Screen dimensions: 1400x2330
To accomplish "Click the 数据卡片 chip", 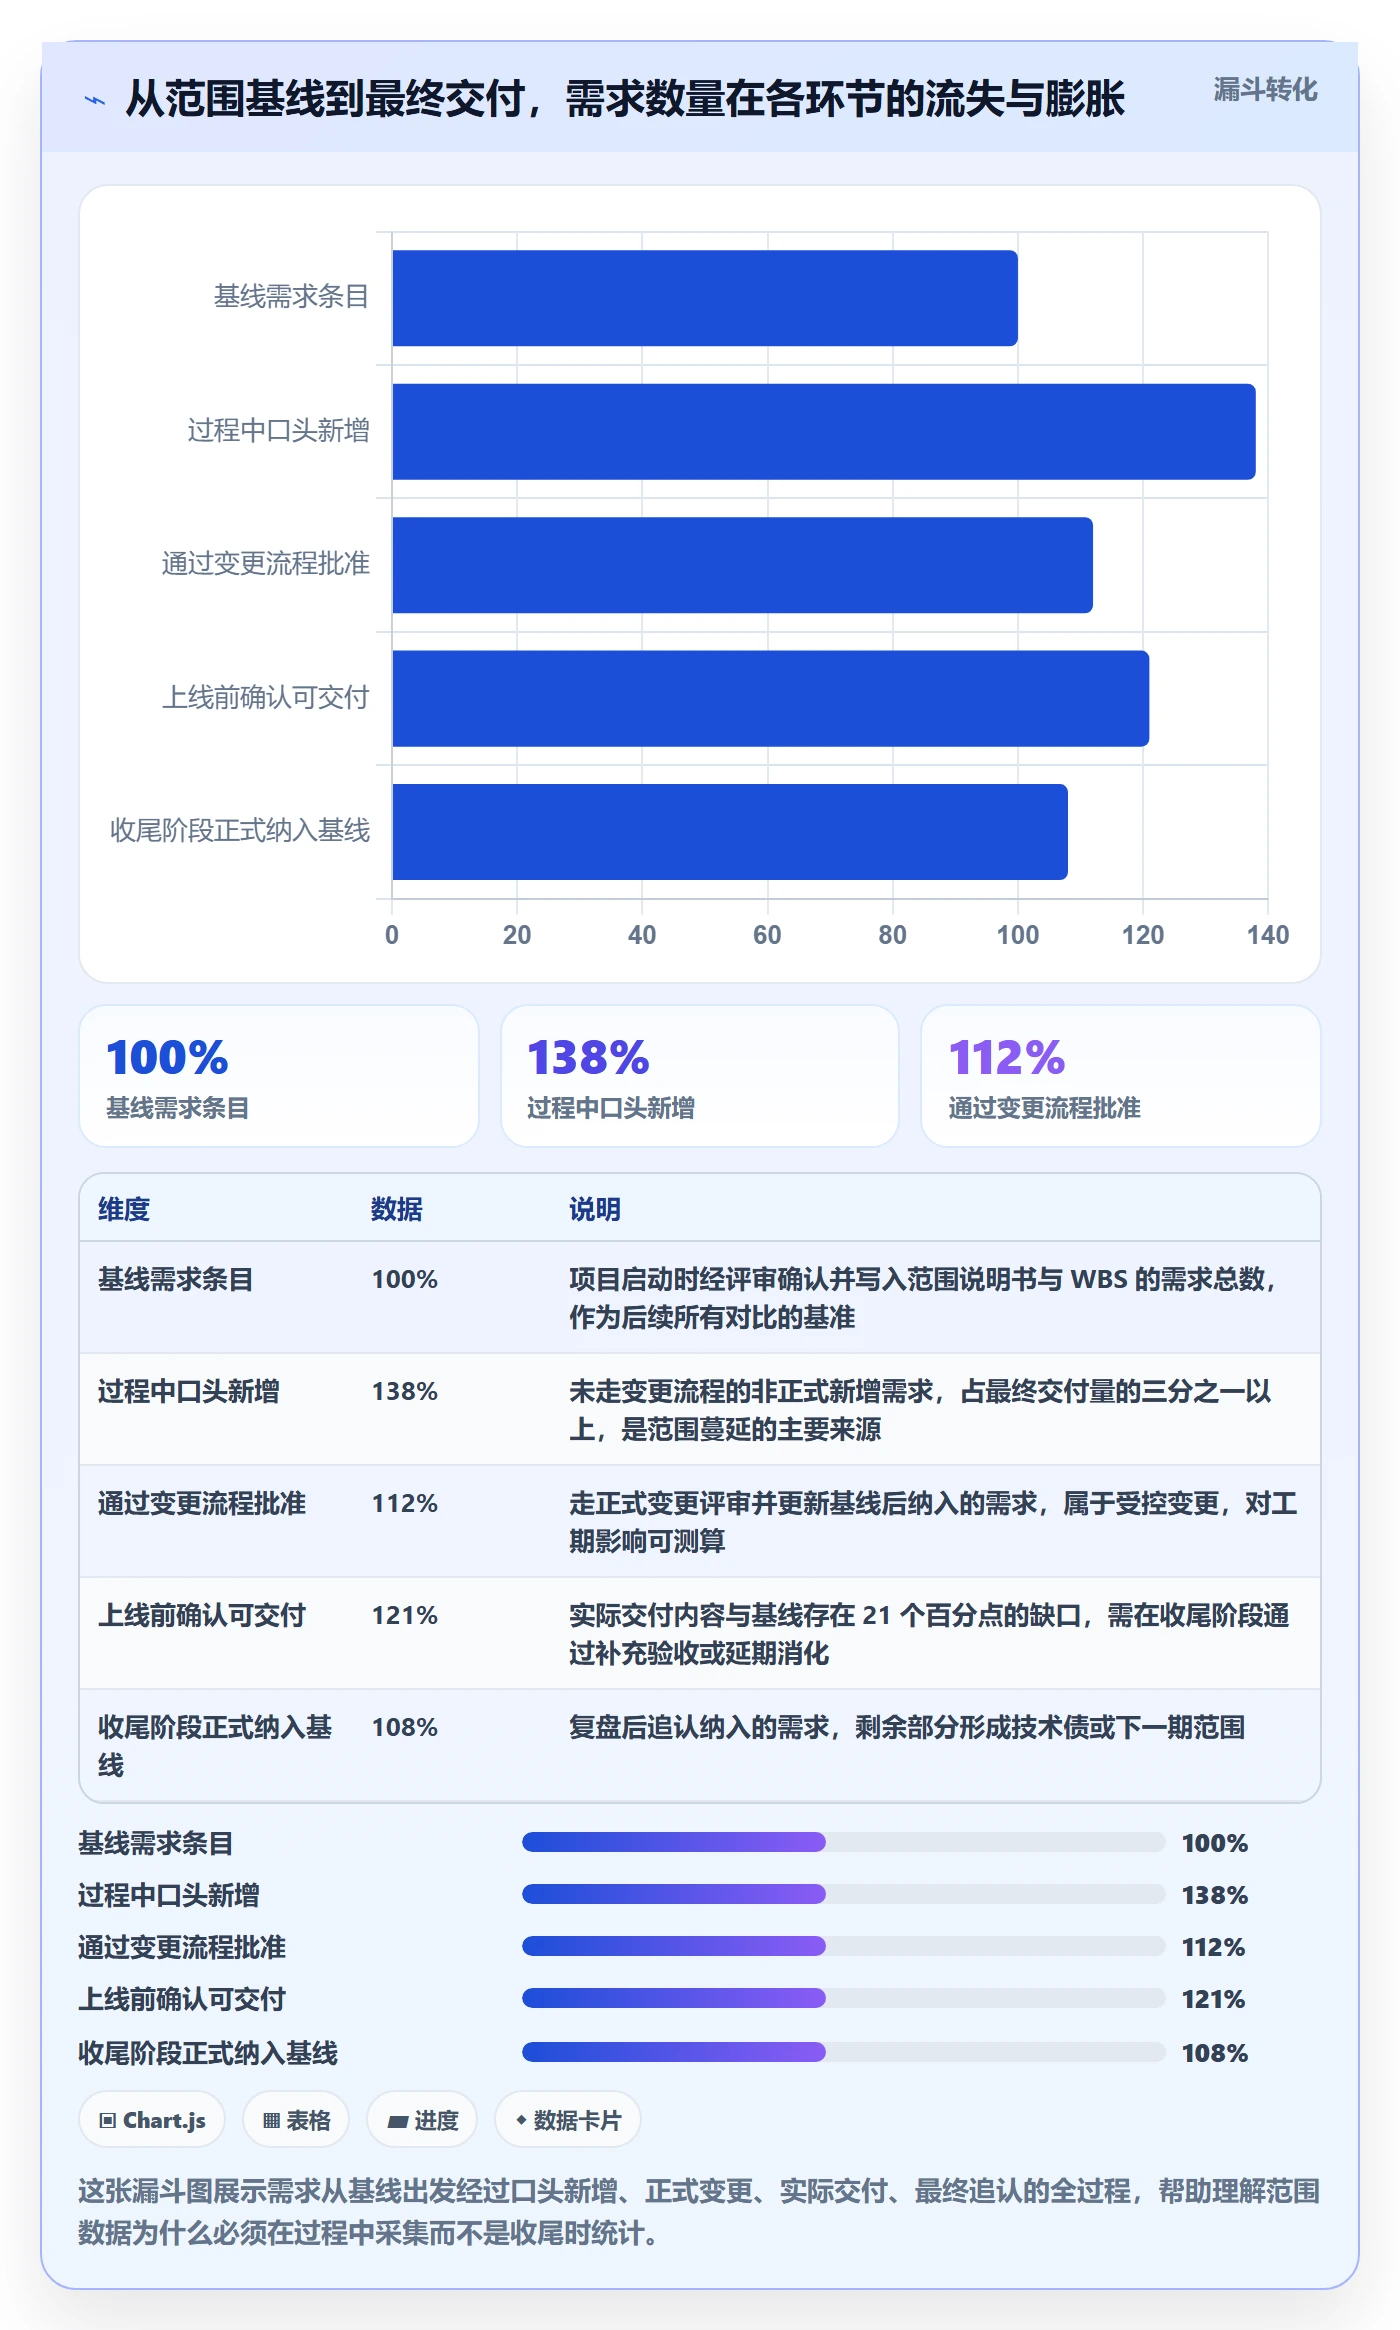I will [x=567, y=2119].
